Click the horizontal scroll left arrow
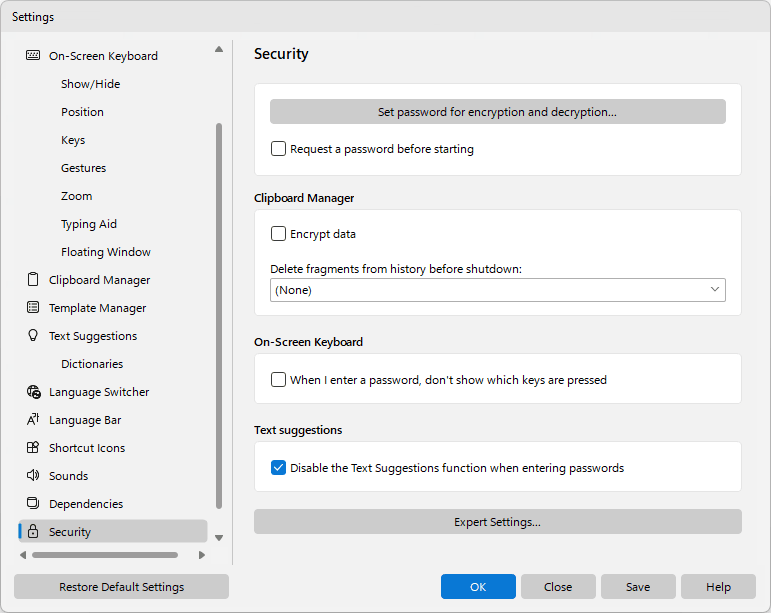This screenshot has width=771, height=613. click(23, 555)
